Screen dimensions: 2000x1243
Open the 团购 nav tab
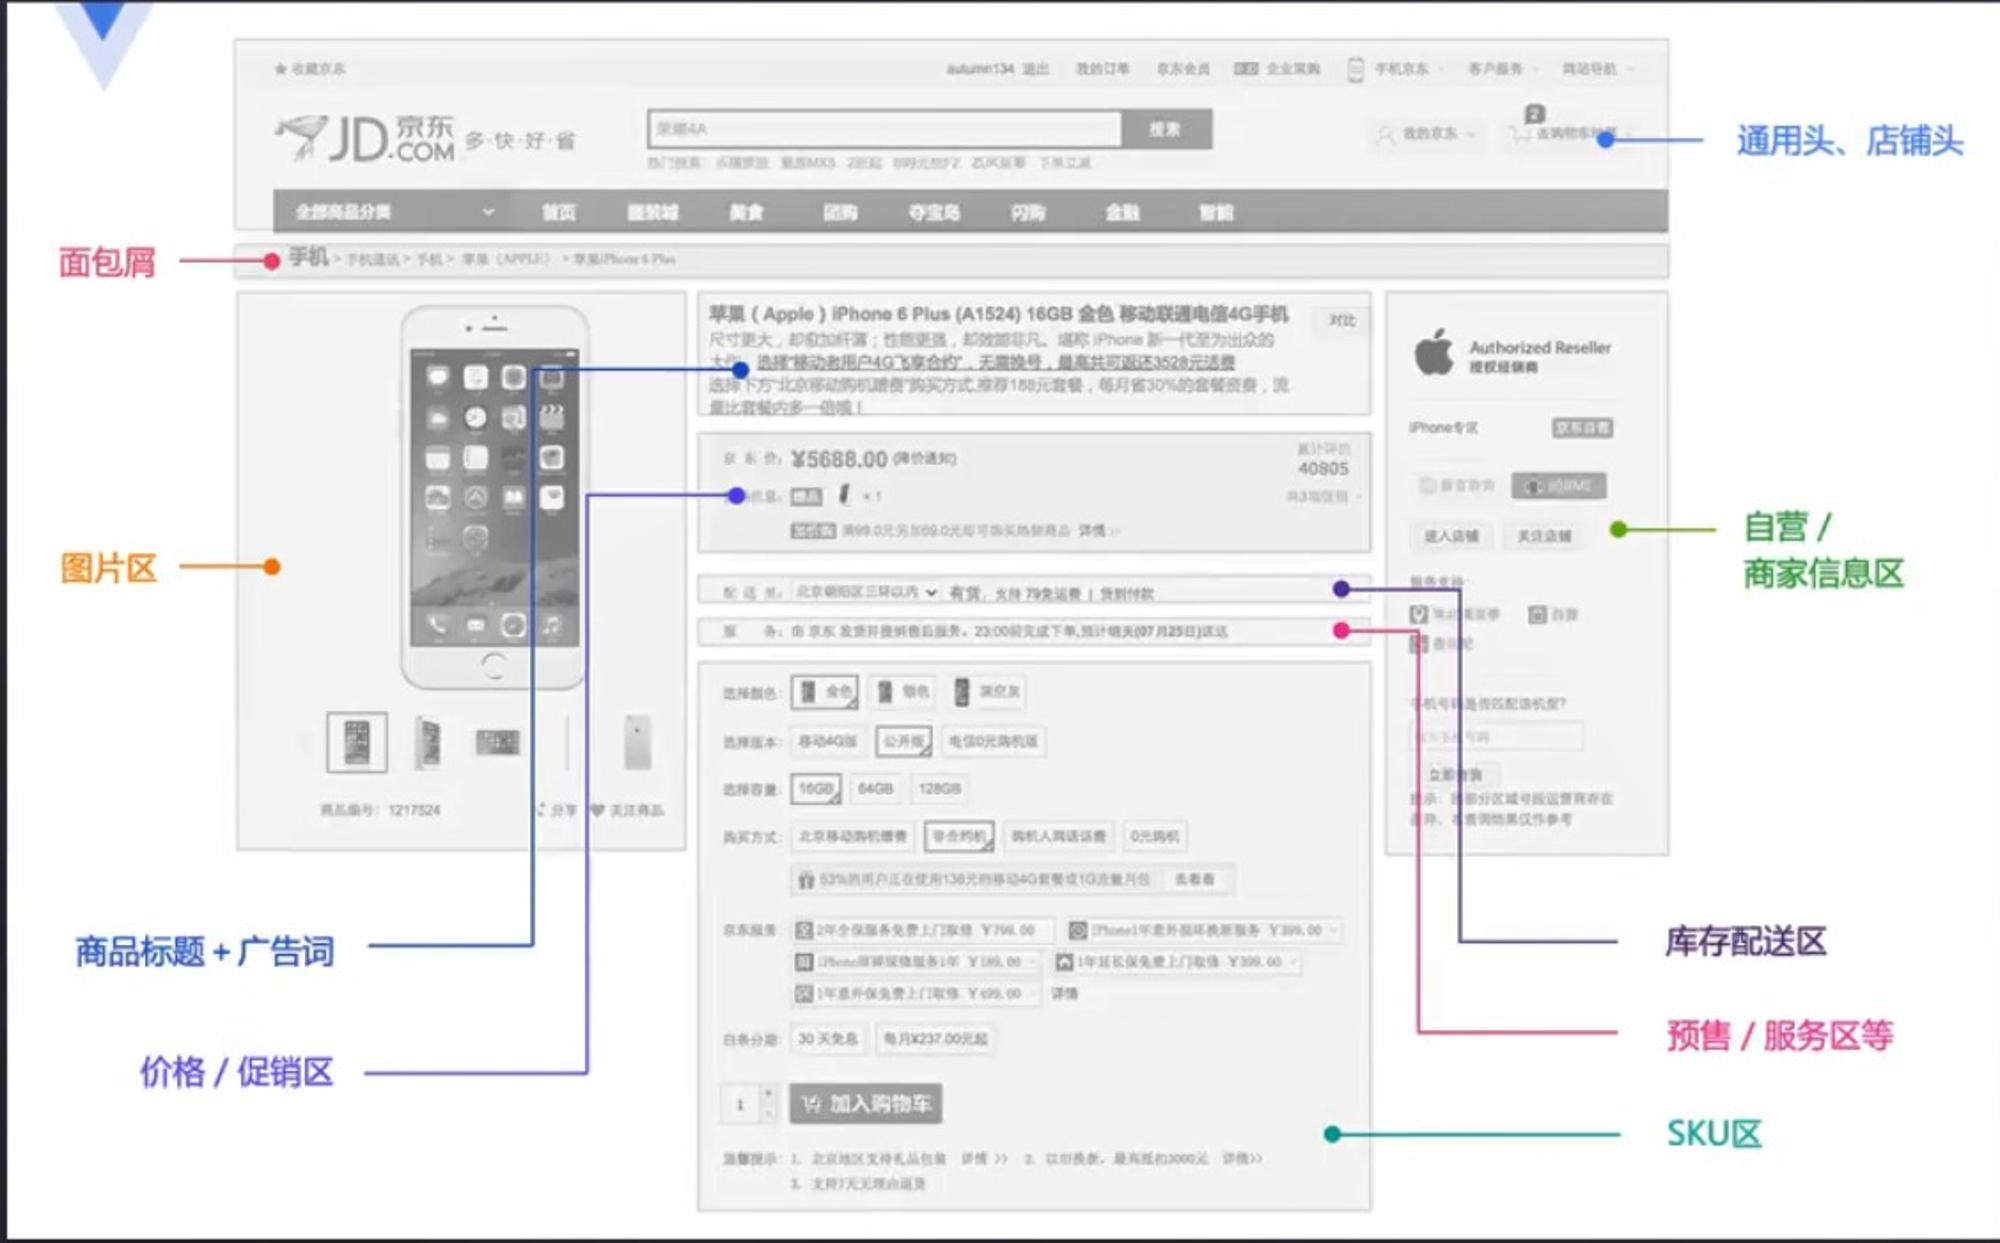pyautogui.click(x=840, y=212)
